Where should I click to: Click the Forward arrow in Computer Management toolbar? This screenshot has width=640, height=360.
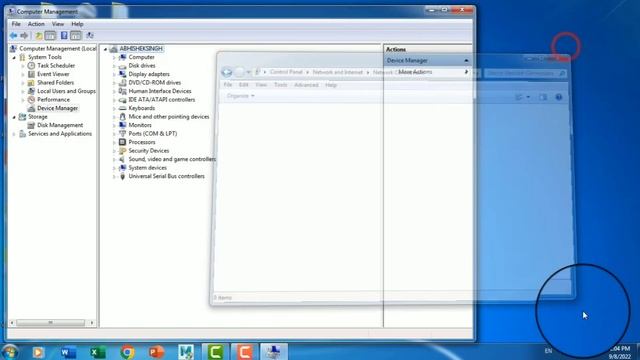coord(24,36)
